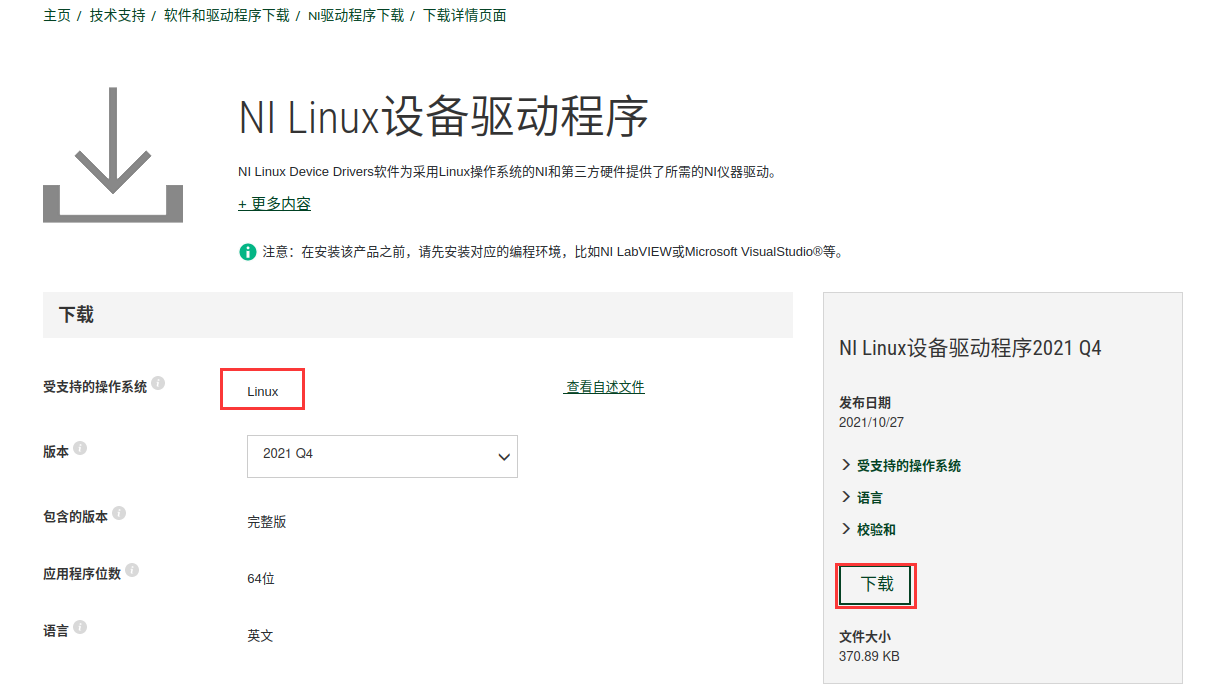The width and height of the screenshot is (1212, 697).
Task: Expand 语言 section in the right panel
Action: (x=863, y=498)
